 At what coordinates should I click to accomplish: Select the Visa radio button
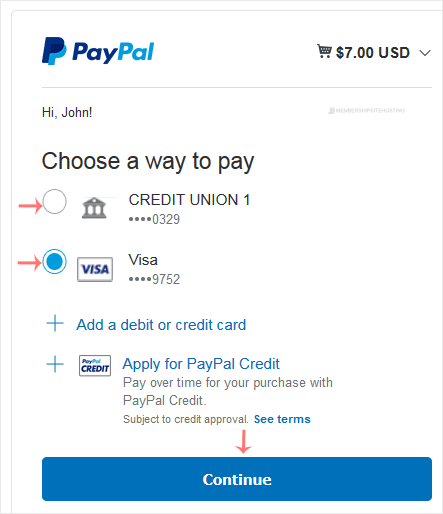tap(54, 261)
